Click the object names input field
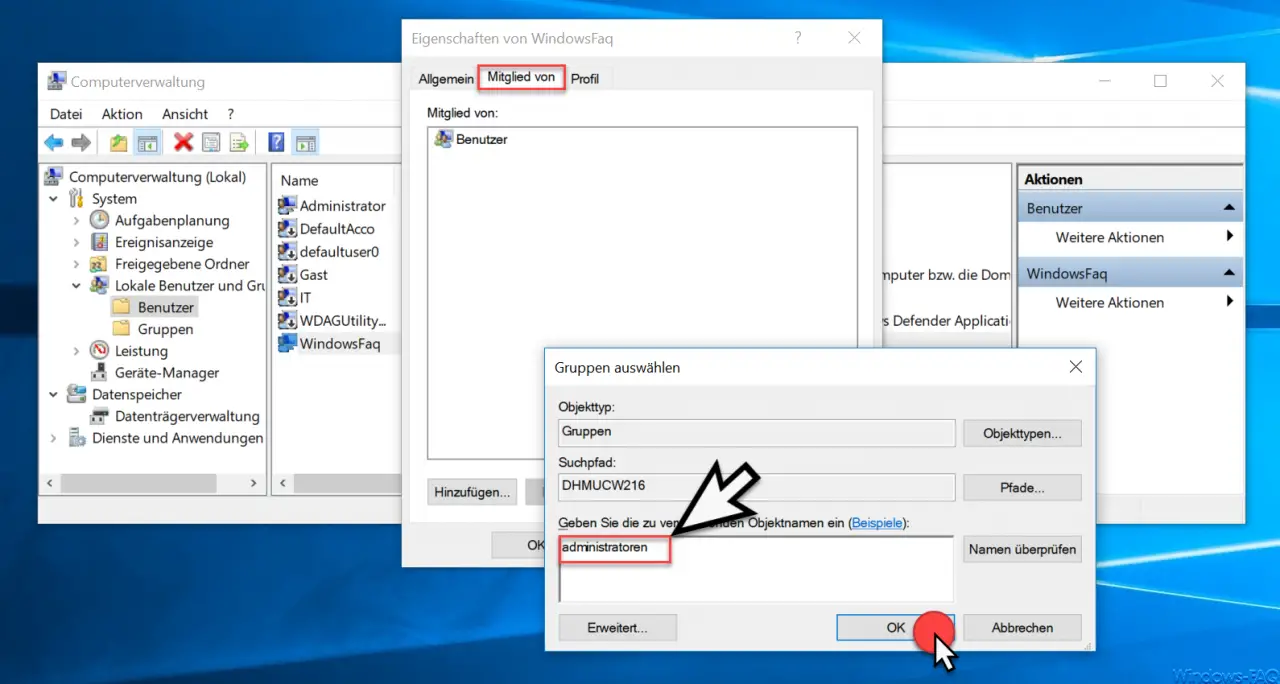This screenshot has width=1280, height=684. point(756,569)
